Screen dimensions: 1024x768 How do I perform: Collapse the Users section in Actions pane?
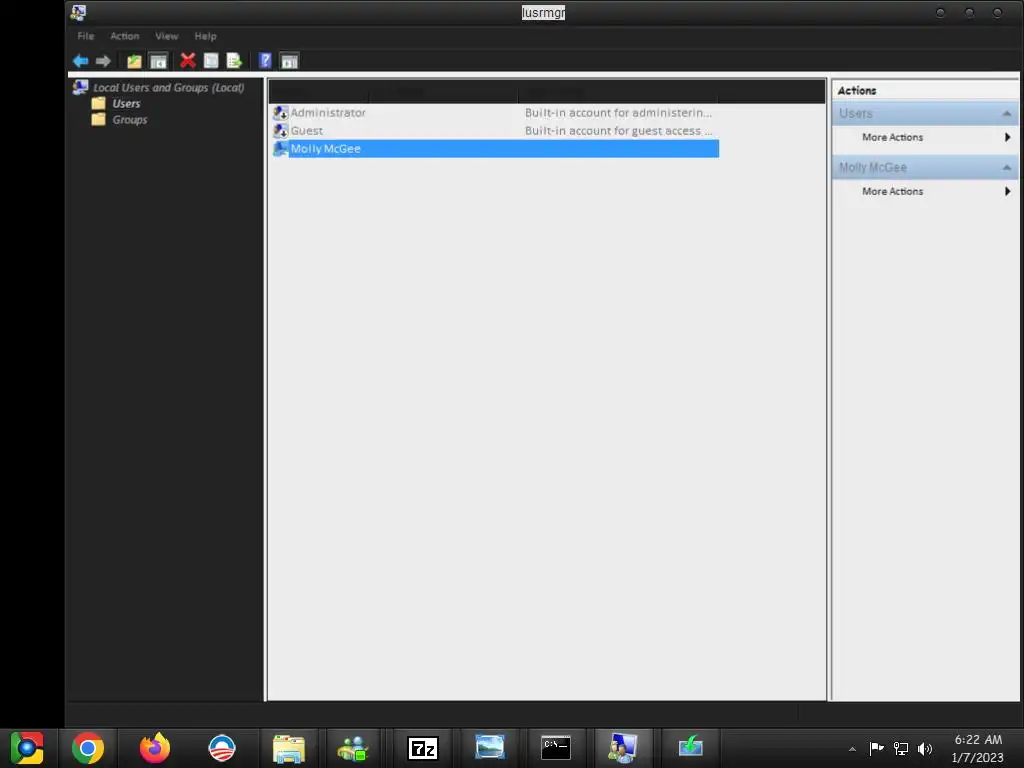click(x=1006, y=114)
